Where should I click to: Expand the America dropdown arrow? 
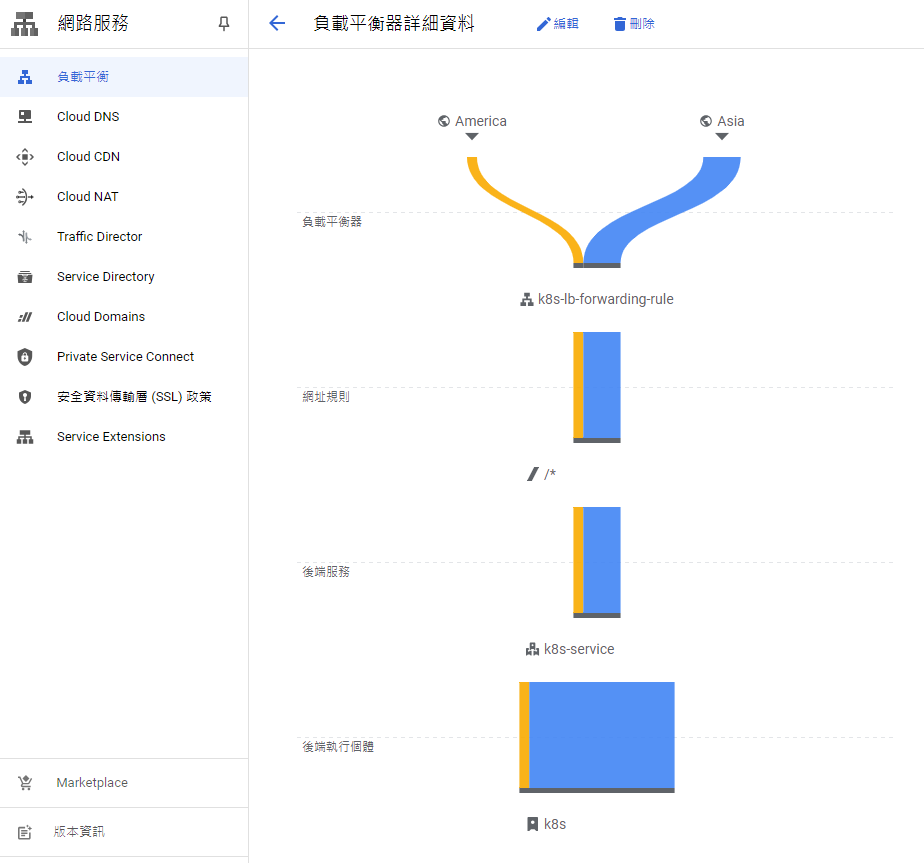tap(472, 137)
